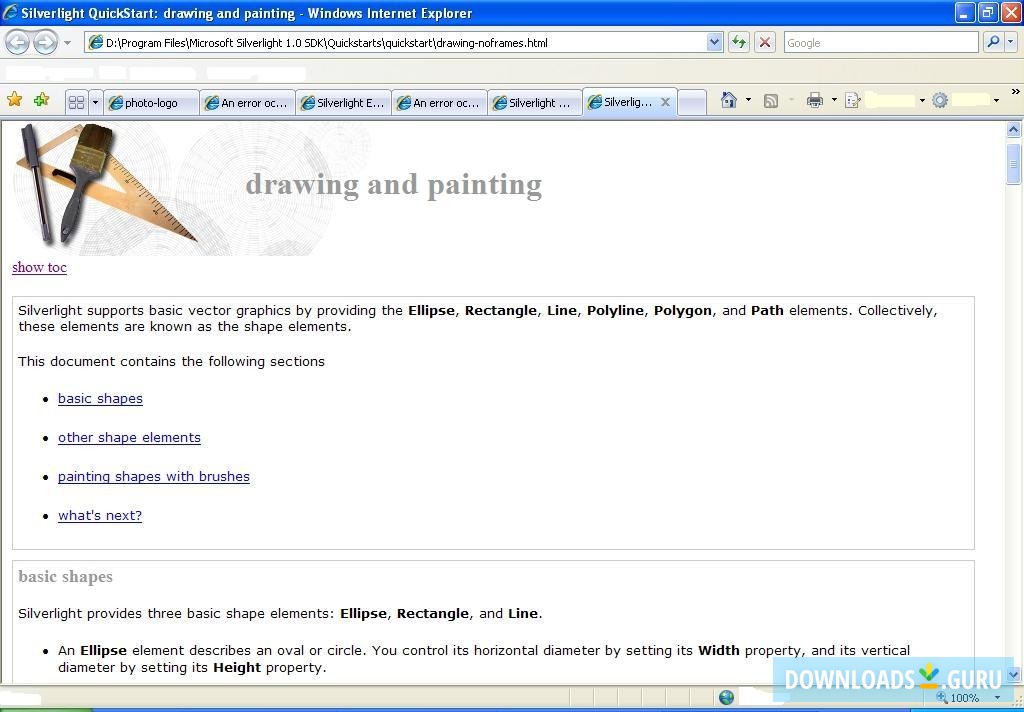The width and height of the screenshot is (1024, 712).
Task: Click the 'basic shapes' section heading
Action: [x=65, y=577]
